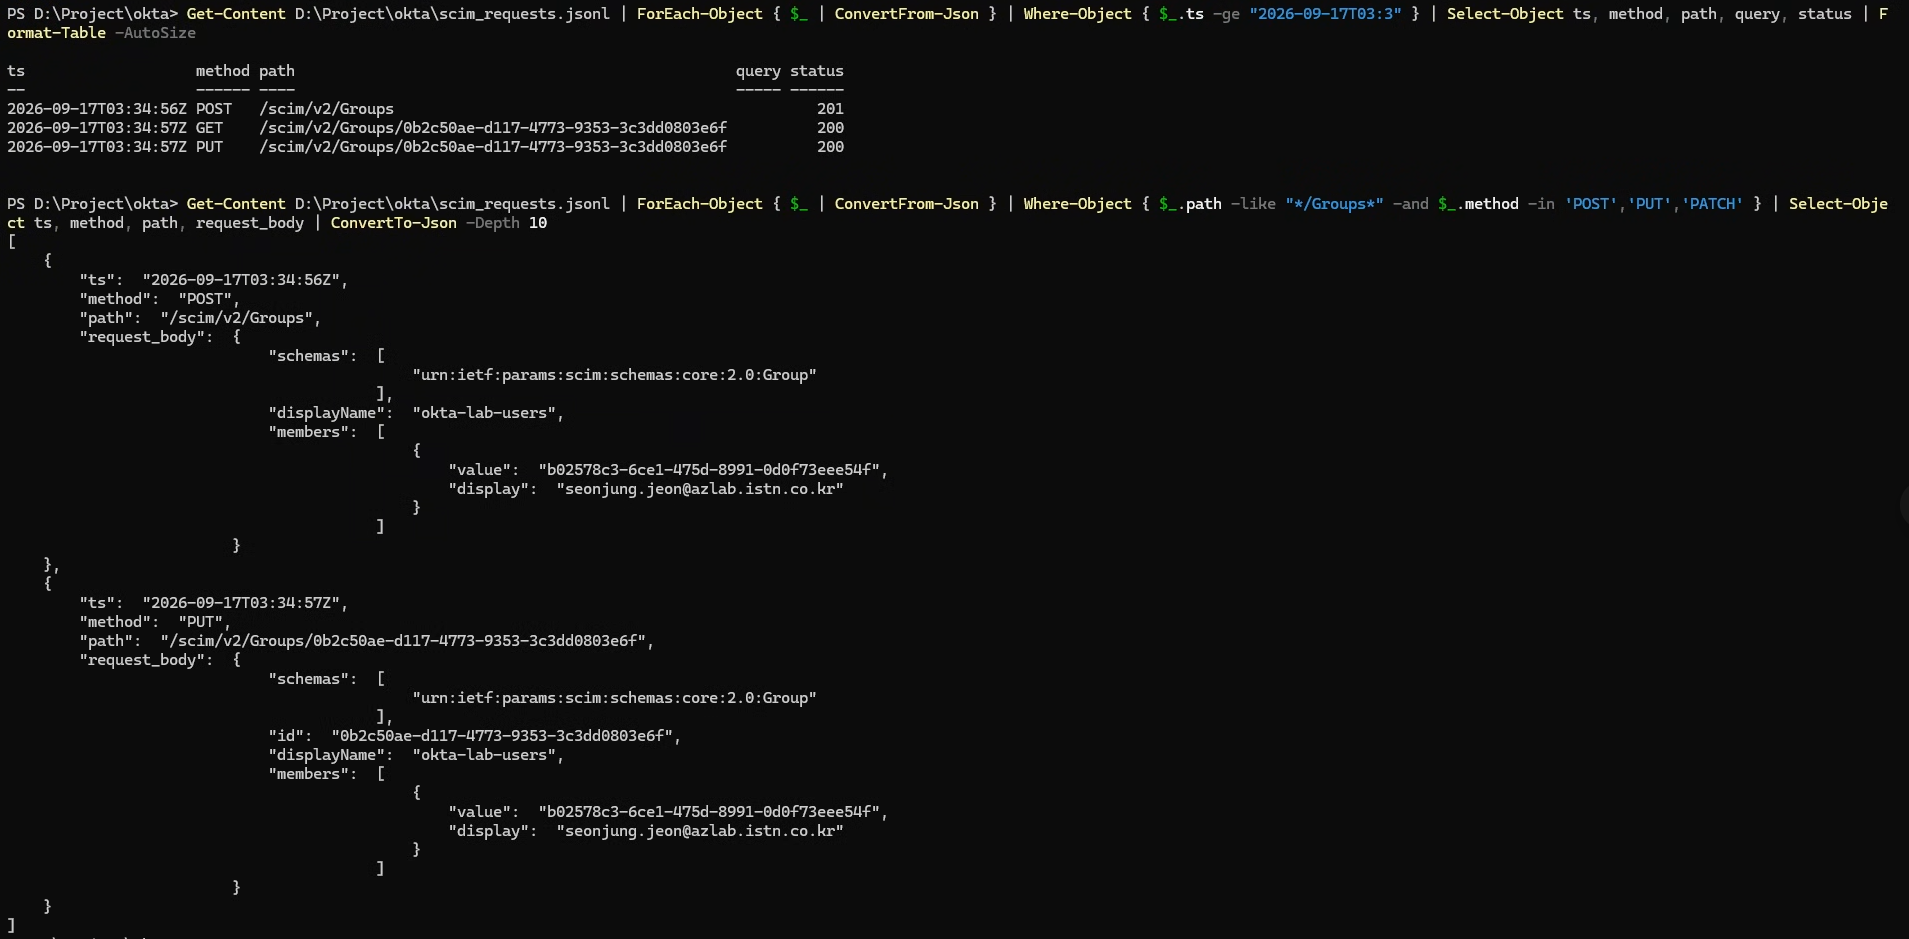Click the "*/Groups*" pattern in the second command
The image size is (1909, 939).
(x=1334, y=204)
